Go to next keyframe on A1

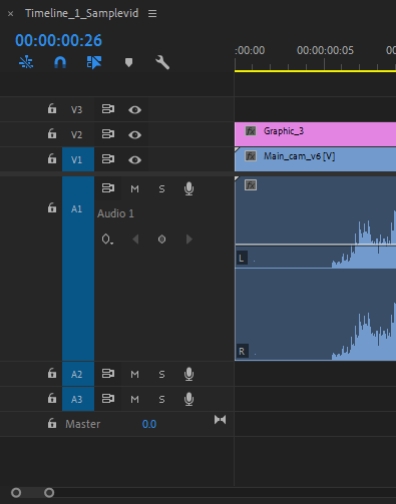189,239
